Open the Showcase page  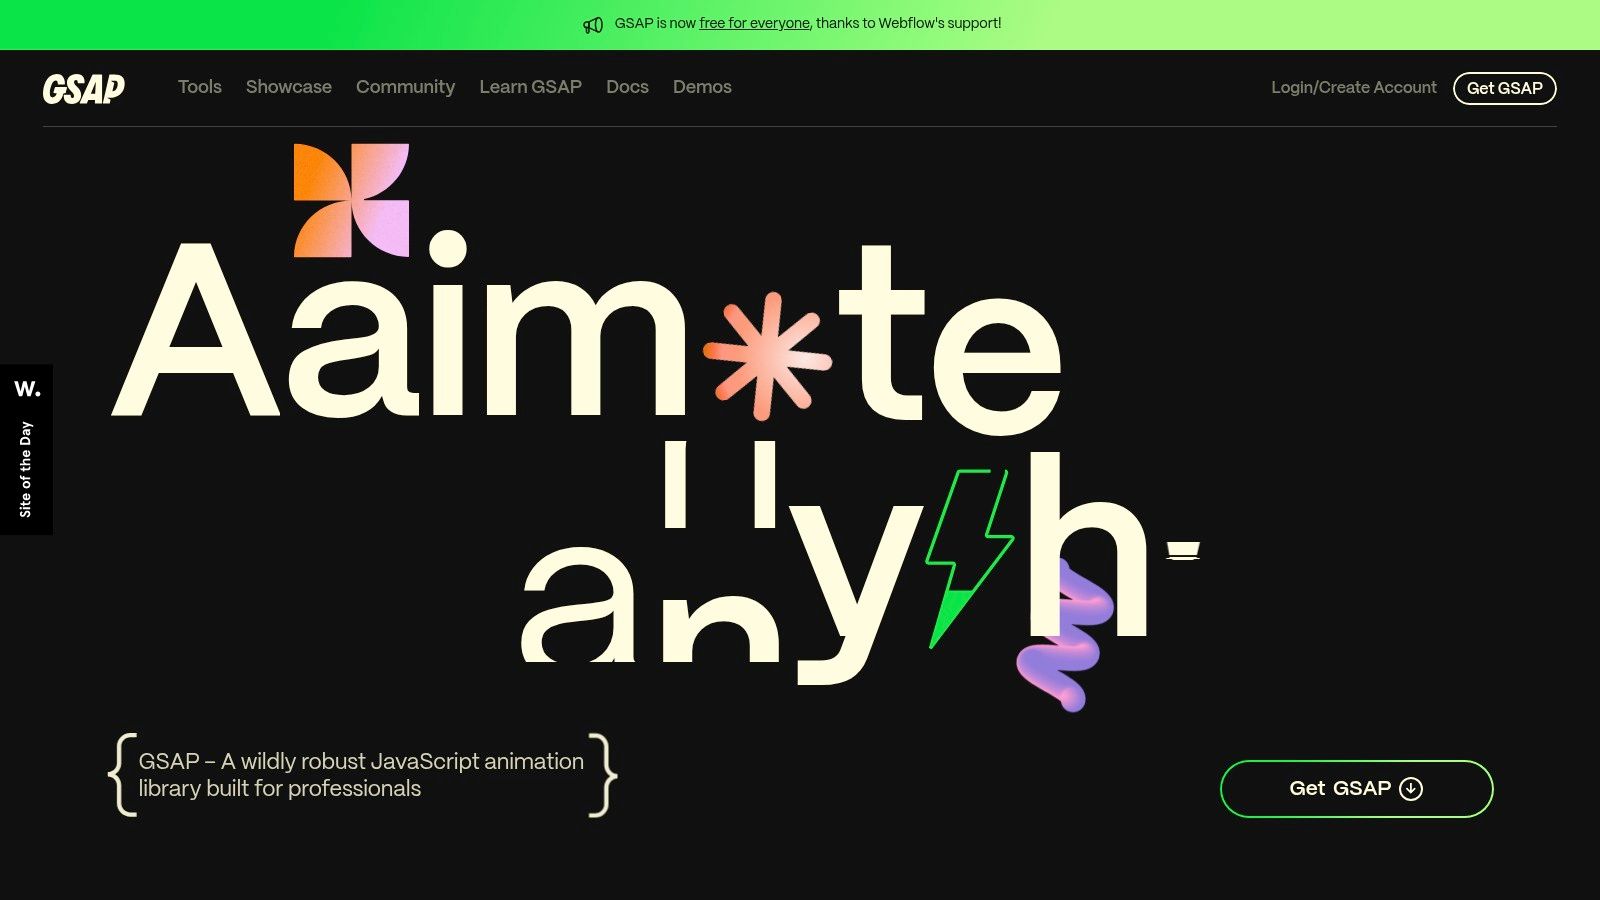[x=288, y=88]
